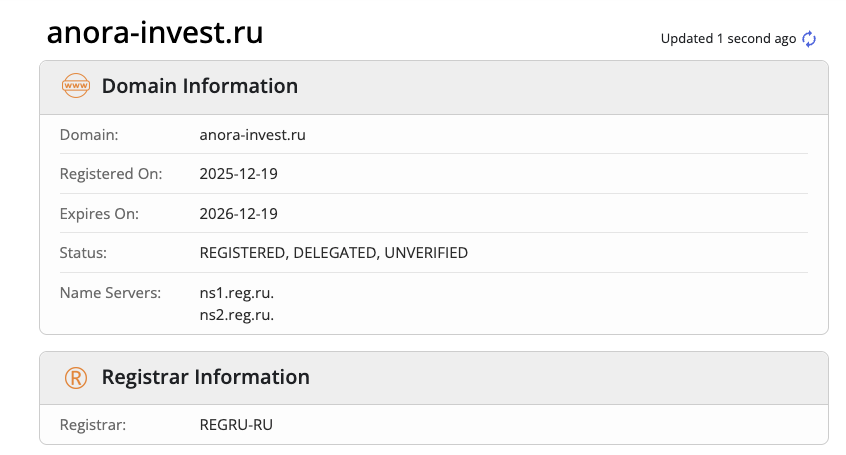Click the REGISTERED, DELEGATED, UNVERIFIED status
The image size is (846, 455).
[x=334, y=253]
